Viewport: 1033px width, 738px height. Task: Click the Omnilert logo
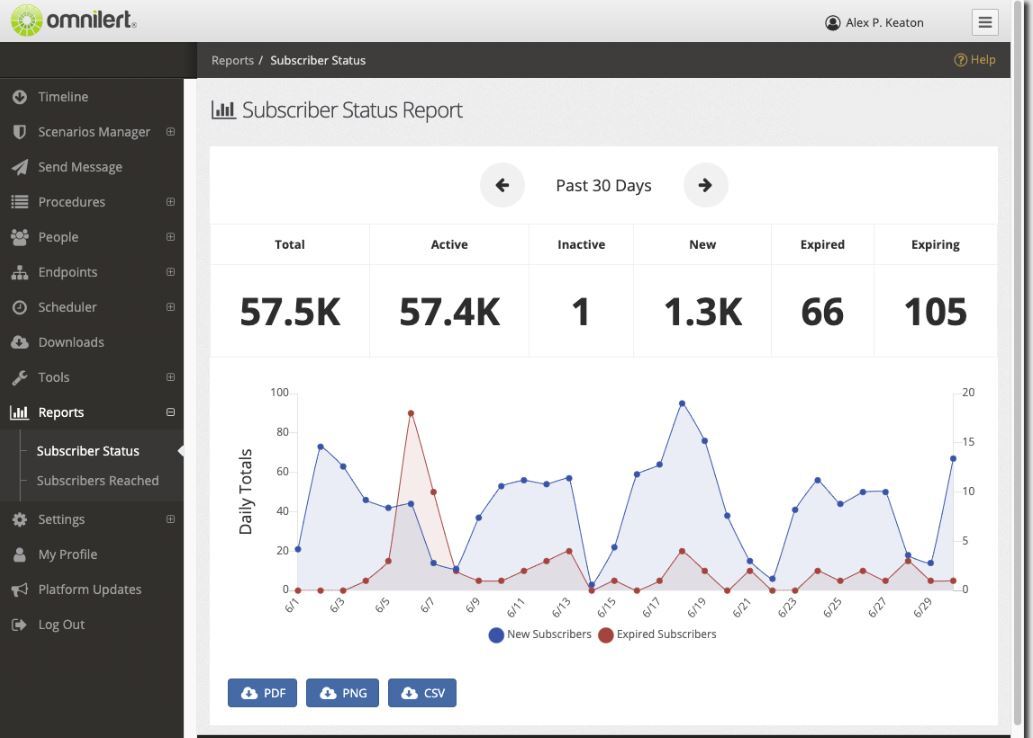point(73,21)
